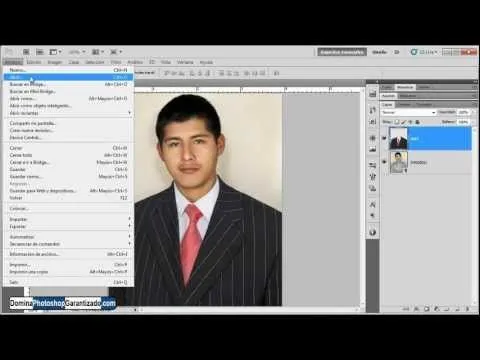The width and height of the screenshot is (480, 360).
Task: Toggle visibility of the bottom layer
Action: coord(384,162)
